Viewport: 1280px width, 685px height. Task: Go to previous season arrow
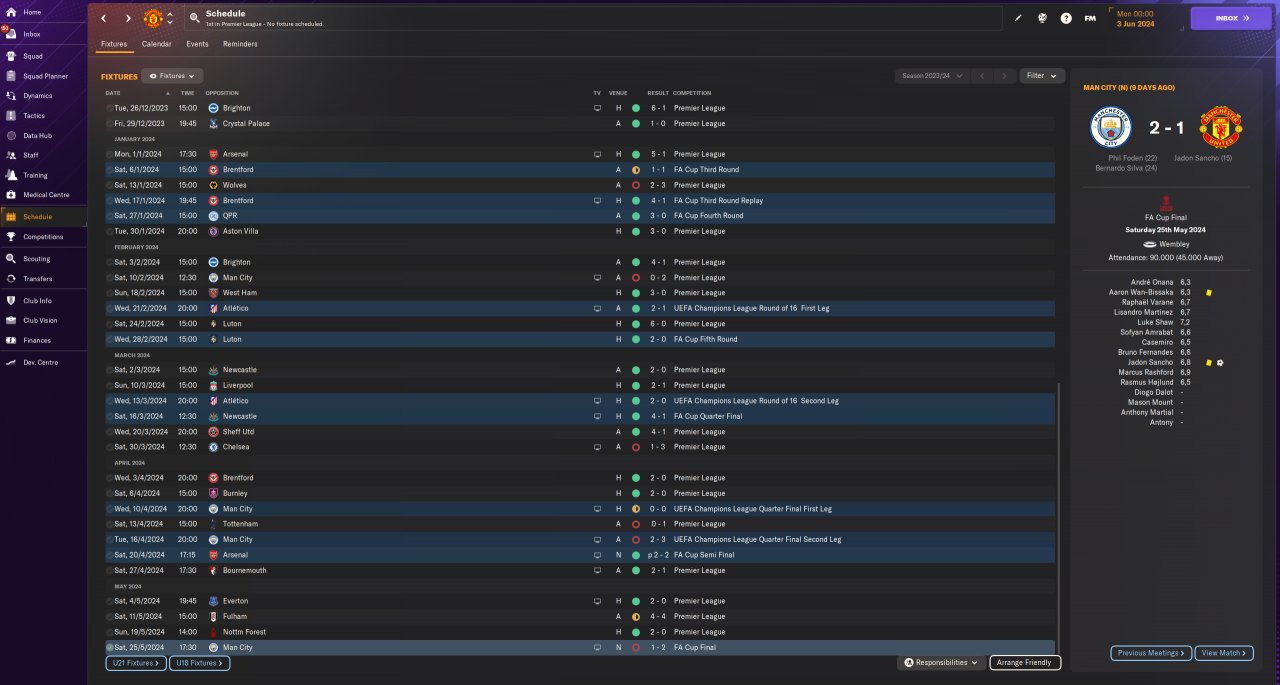tap(982, 76)
